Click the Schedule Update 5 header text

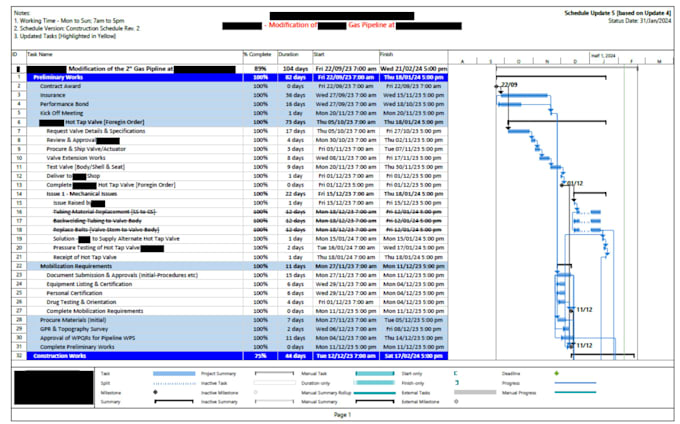(618, 13)
